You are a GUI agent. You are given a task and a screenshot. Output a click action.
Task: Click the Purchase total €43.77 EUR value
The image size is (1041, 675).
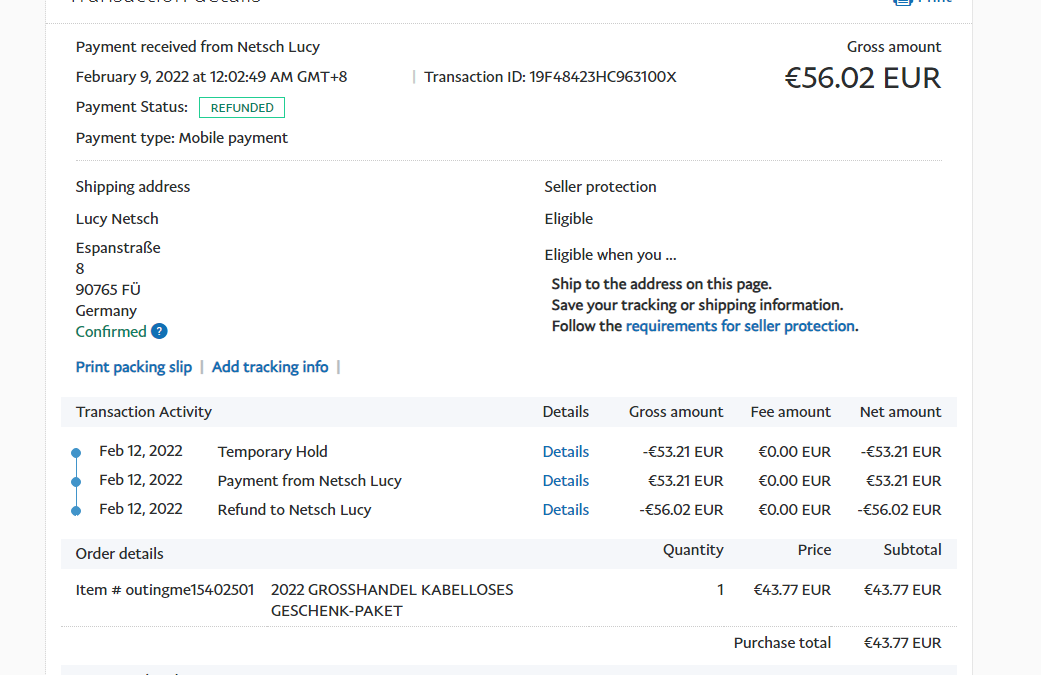click(902, 643)
